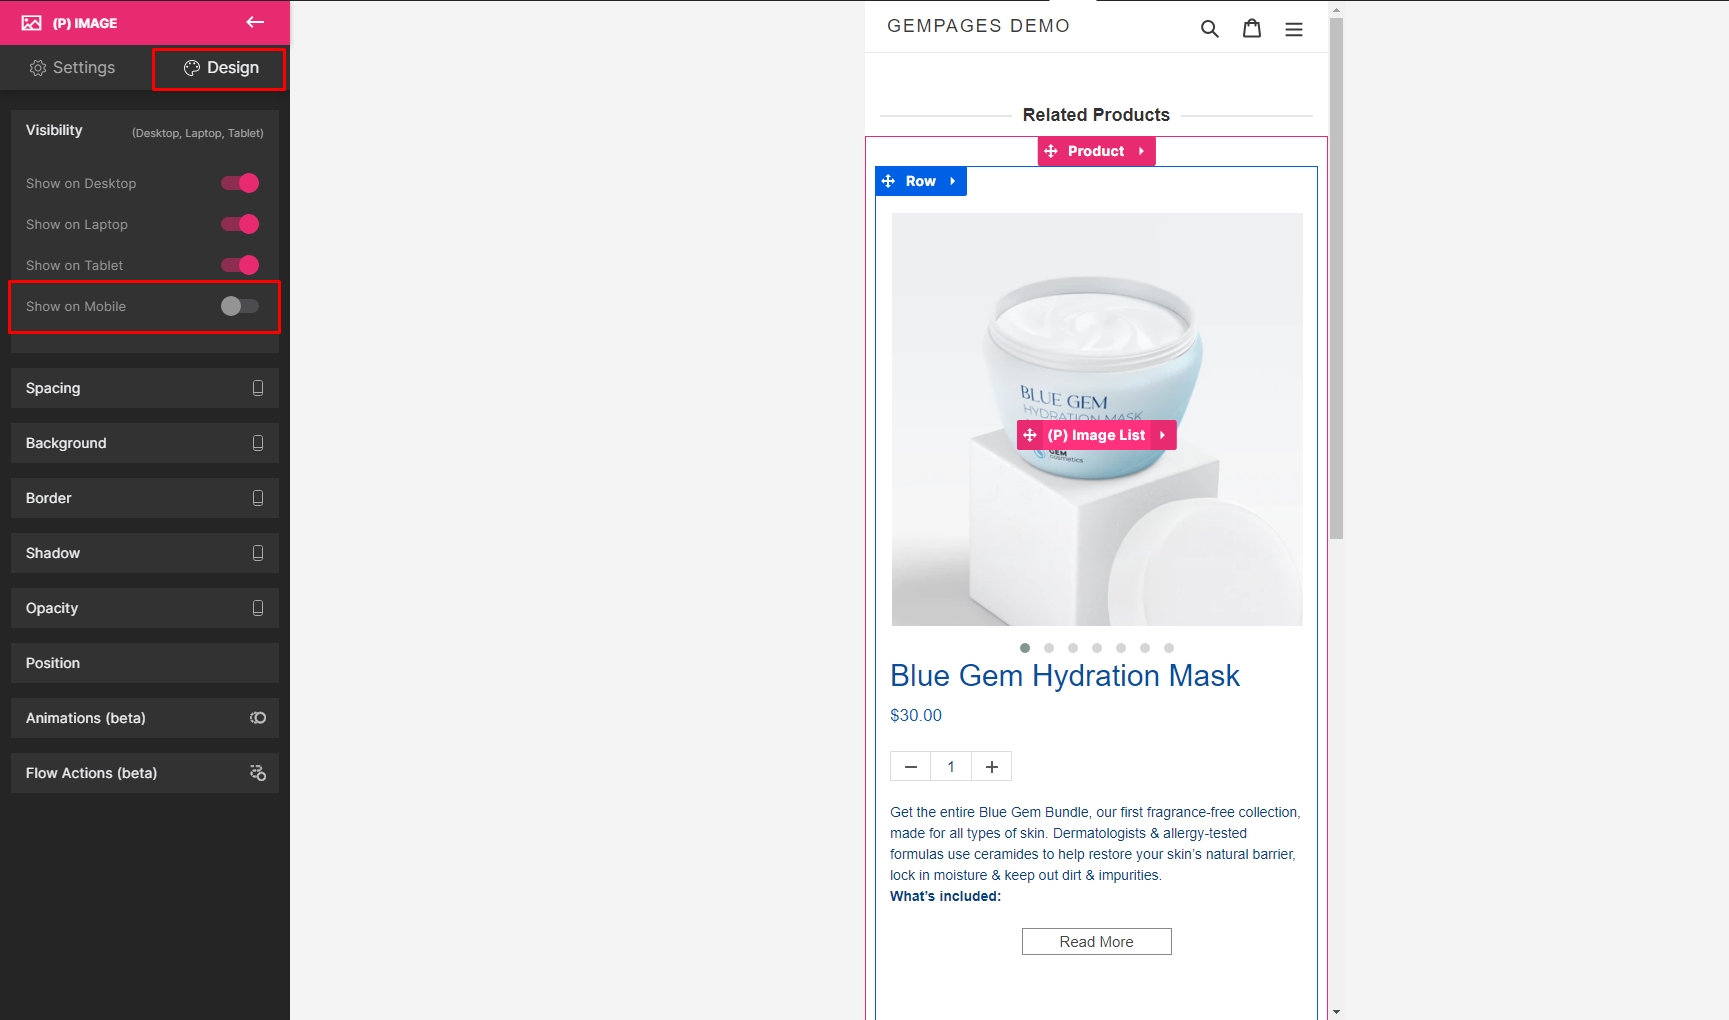Image resolution: width=1729 pixels, height=1020 pixels.
Task: Click the Blue Gem product image
Action: [x=1097, y=420]
